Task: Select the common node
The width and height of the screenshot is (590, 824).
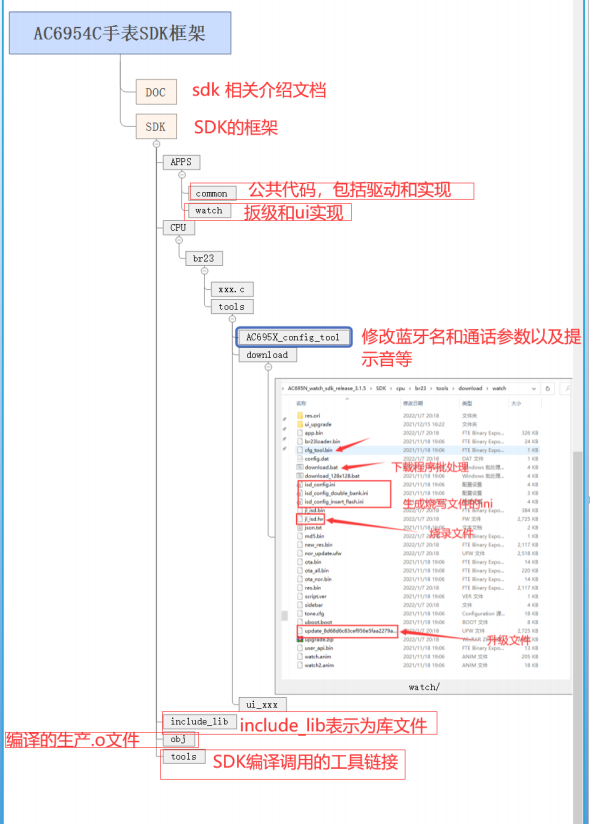Action: (212, 193)
